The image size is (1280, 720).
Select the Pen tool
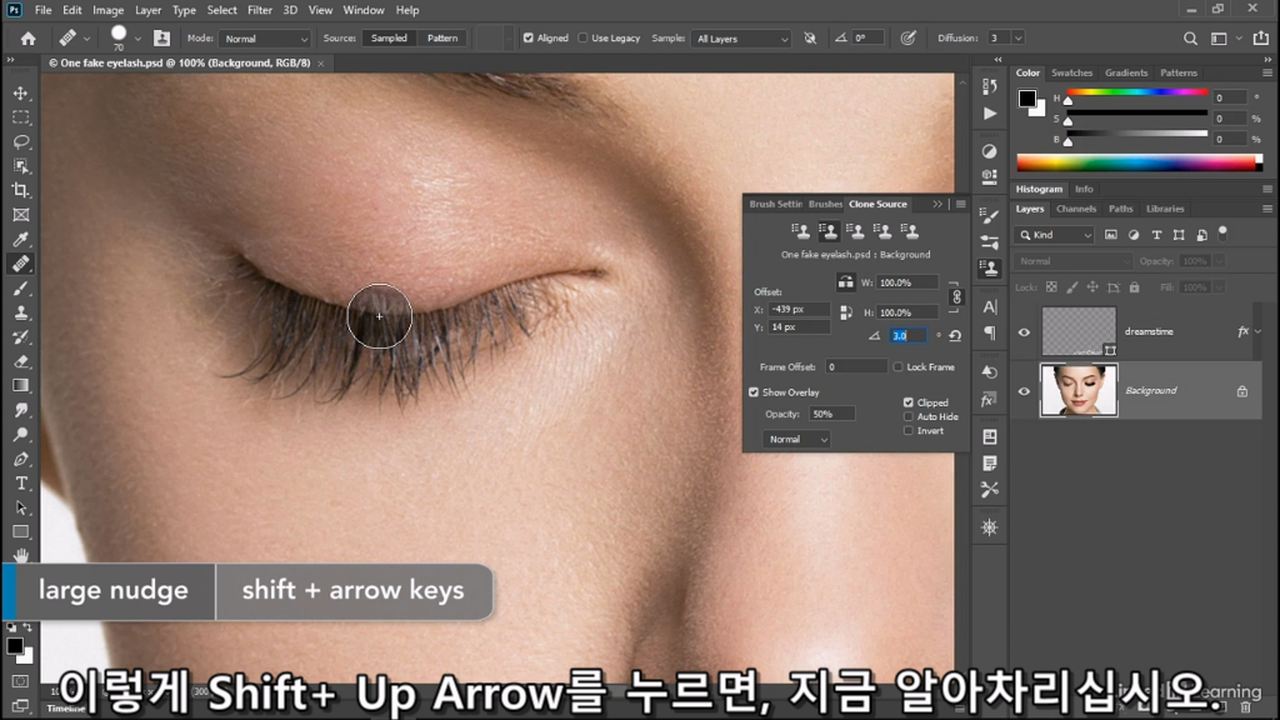[x=21, y=459]
